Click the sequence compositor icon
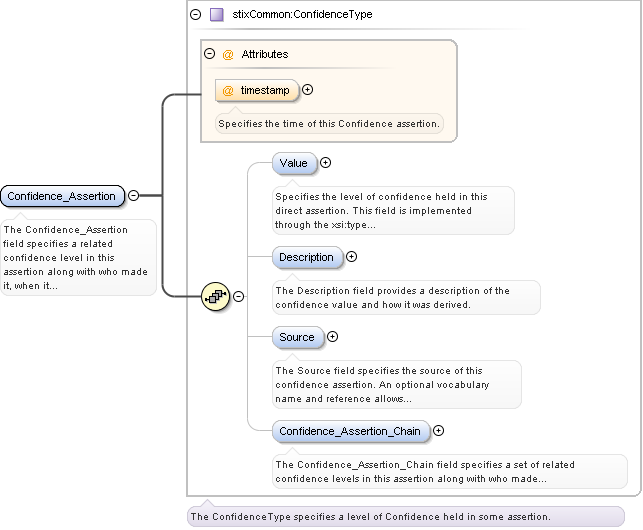643x530 pixels. (x=216, y=297)
